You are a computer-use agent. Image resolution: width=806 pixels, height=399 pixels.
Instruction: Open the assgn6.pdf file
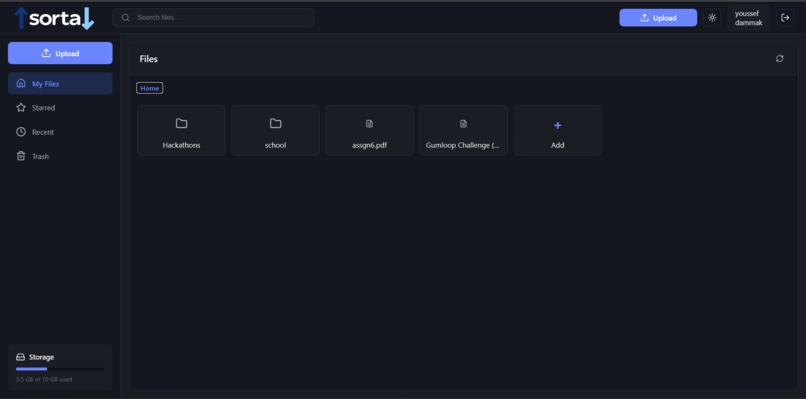click(x=370, y=130)
